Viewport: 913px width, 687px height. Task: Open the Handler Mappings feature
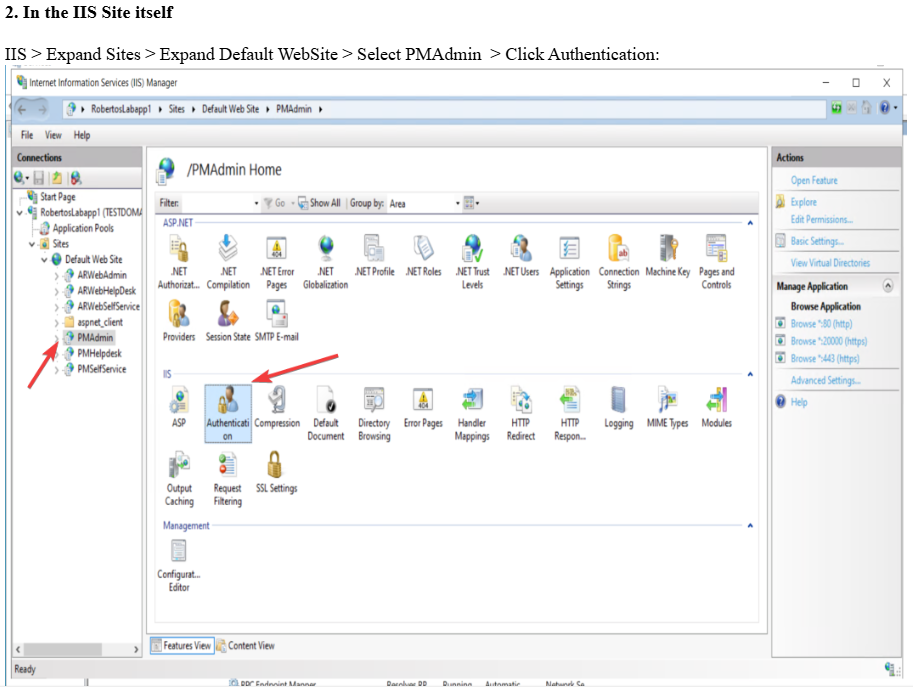tap(471, 404)
